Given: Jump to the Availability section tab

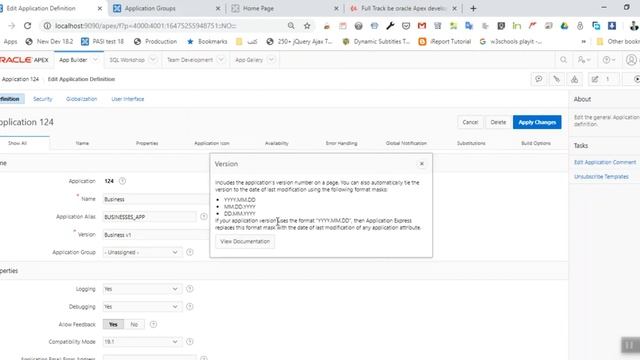Looking at the screenshot, I should 276,143.
